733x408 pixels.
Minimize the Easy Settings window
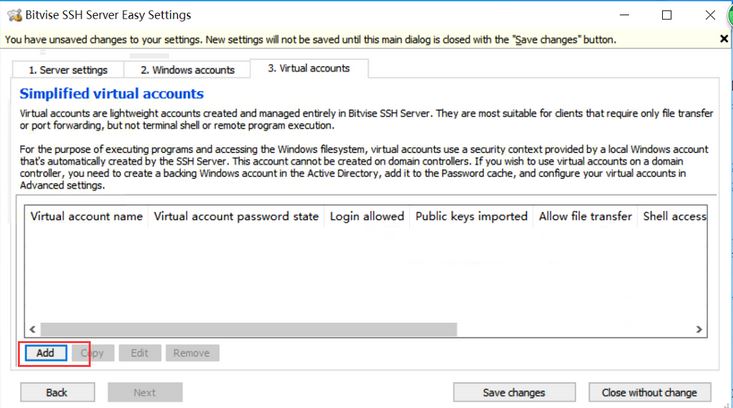(624, 15)
